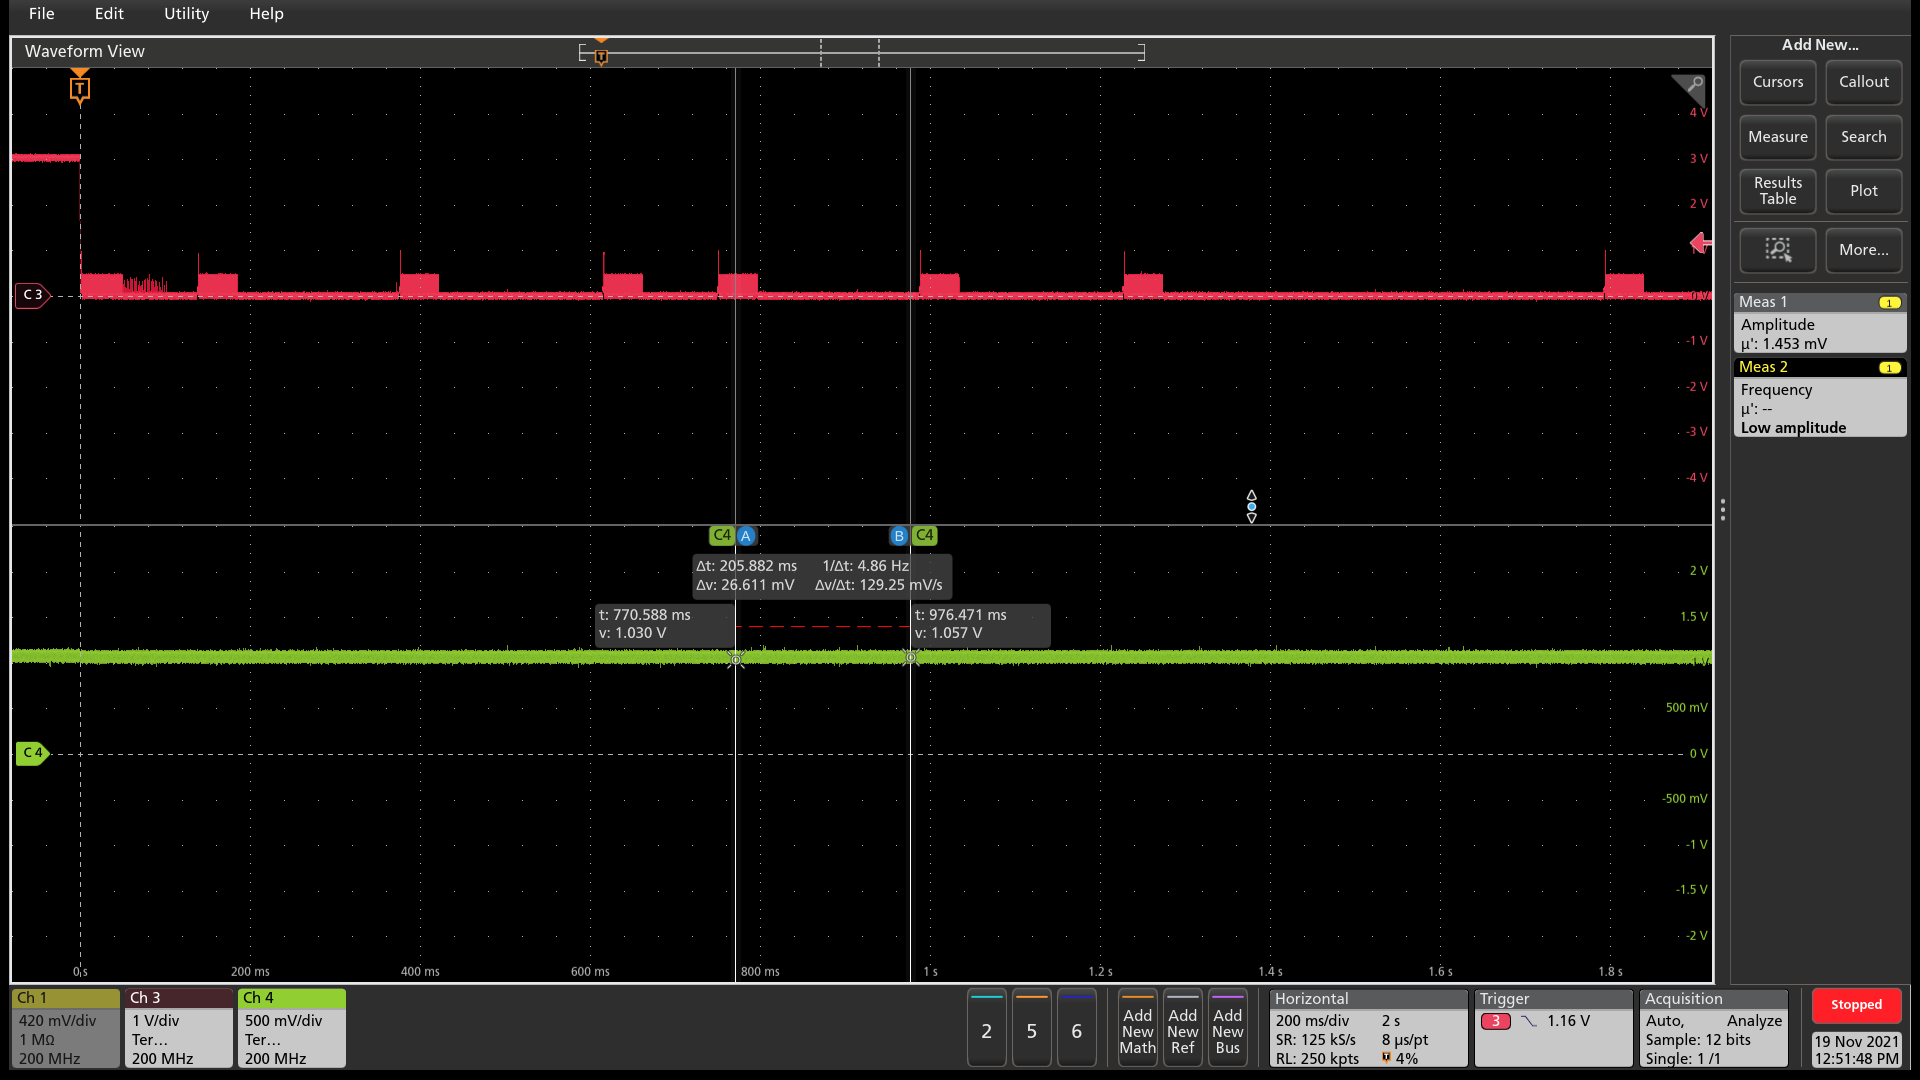Open the File menu
1920x1080 pixels.
coord(41,13)
